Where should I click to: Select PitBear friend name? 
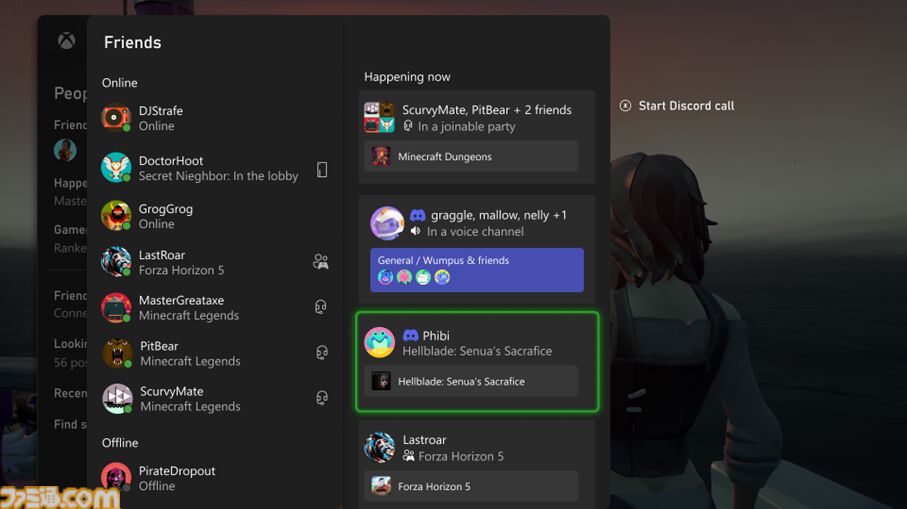(x=159, y=346)
